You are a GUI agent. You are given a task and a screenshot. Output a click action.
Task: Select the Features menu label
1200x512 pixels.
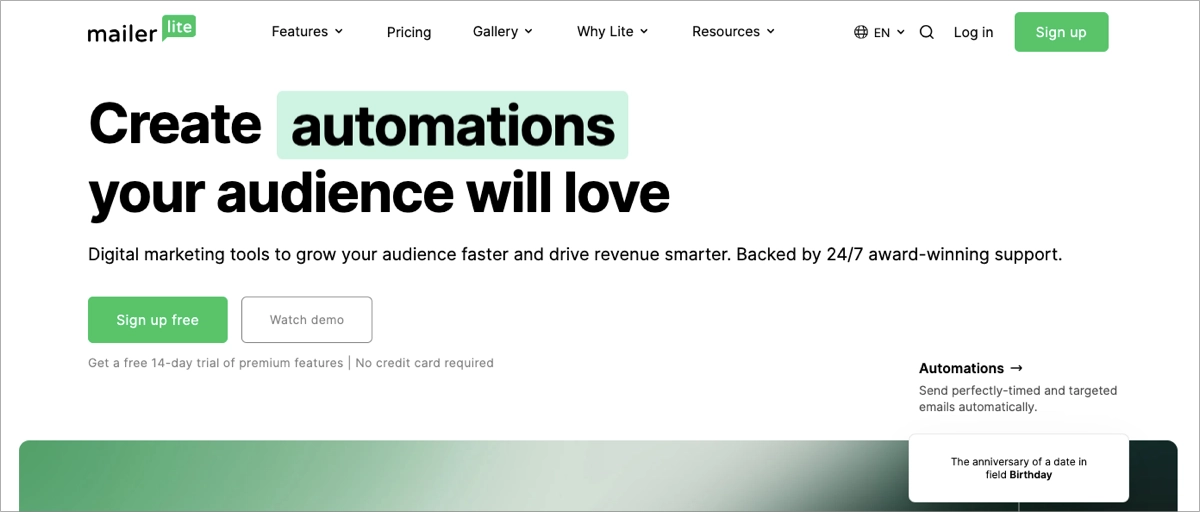(x=299, y=32)
